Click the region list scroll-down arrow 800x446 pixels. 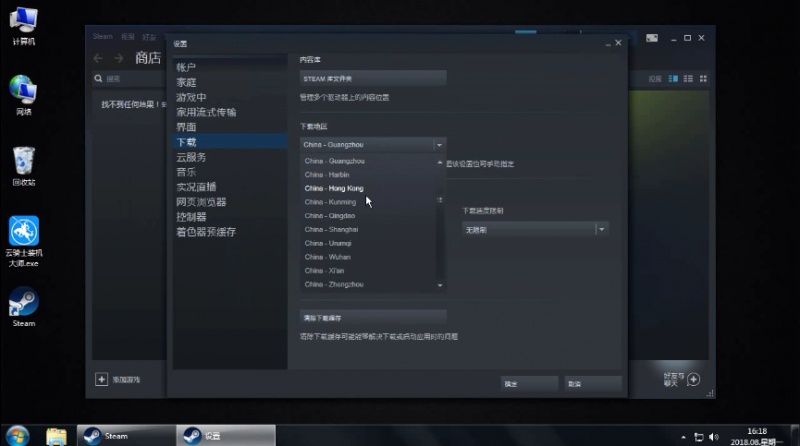point(440,285)
